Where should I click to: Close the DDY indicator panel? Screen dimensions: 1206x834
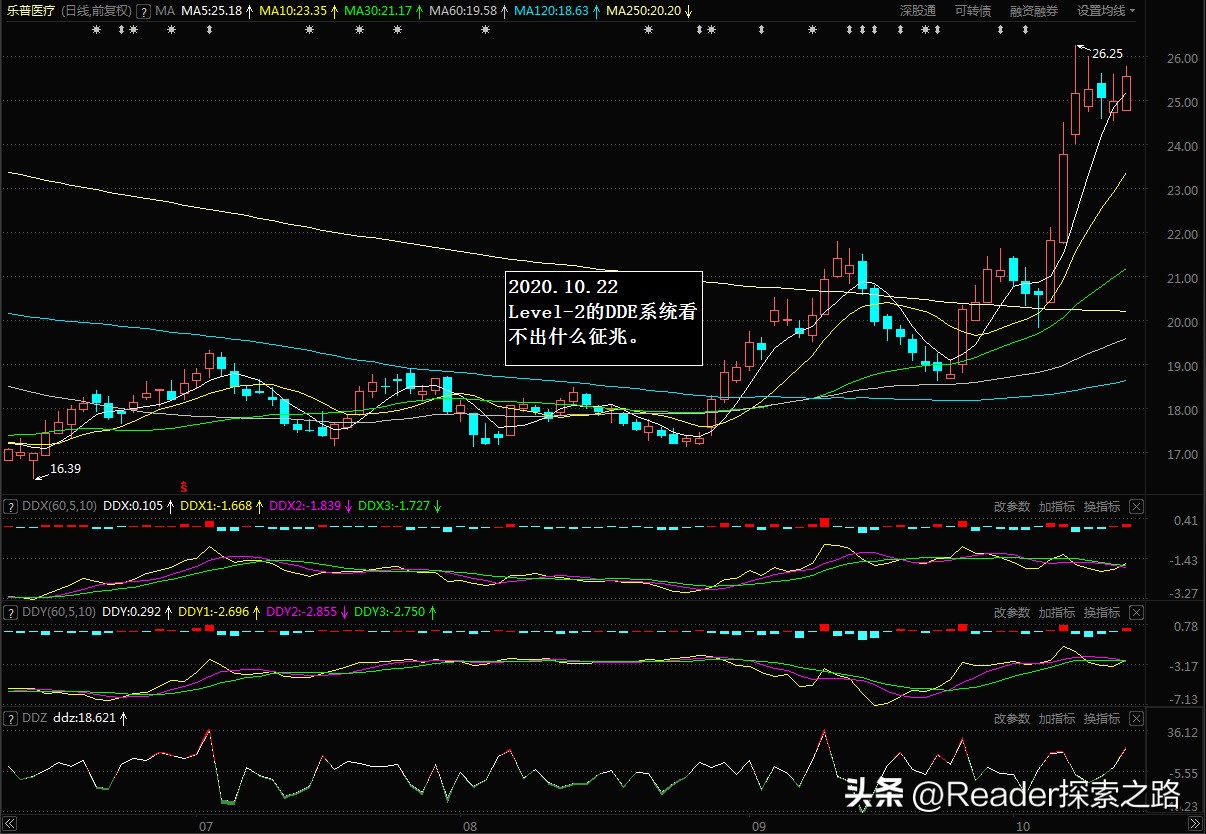tap(1136, 612)
